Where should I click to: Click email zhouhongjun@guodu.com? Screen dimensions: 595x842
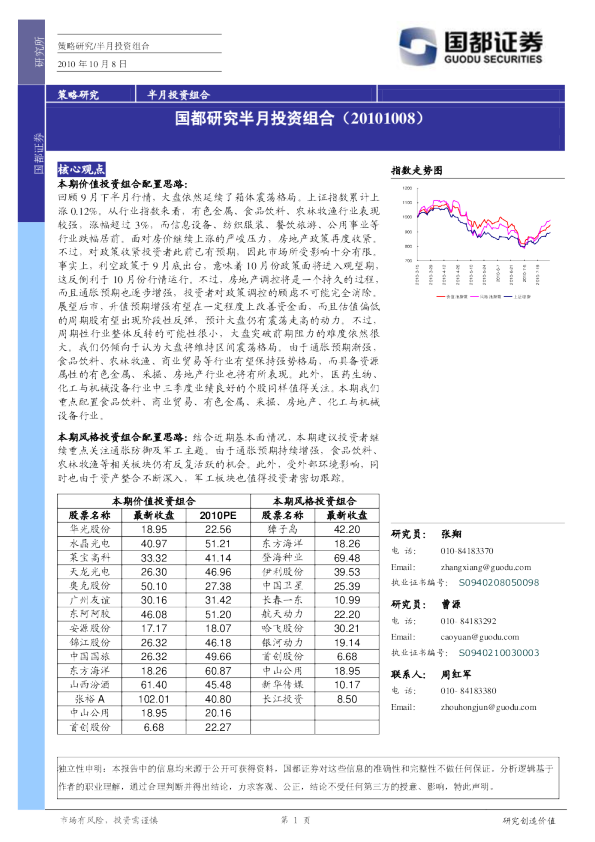click(488, 707)
